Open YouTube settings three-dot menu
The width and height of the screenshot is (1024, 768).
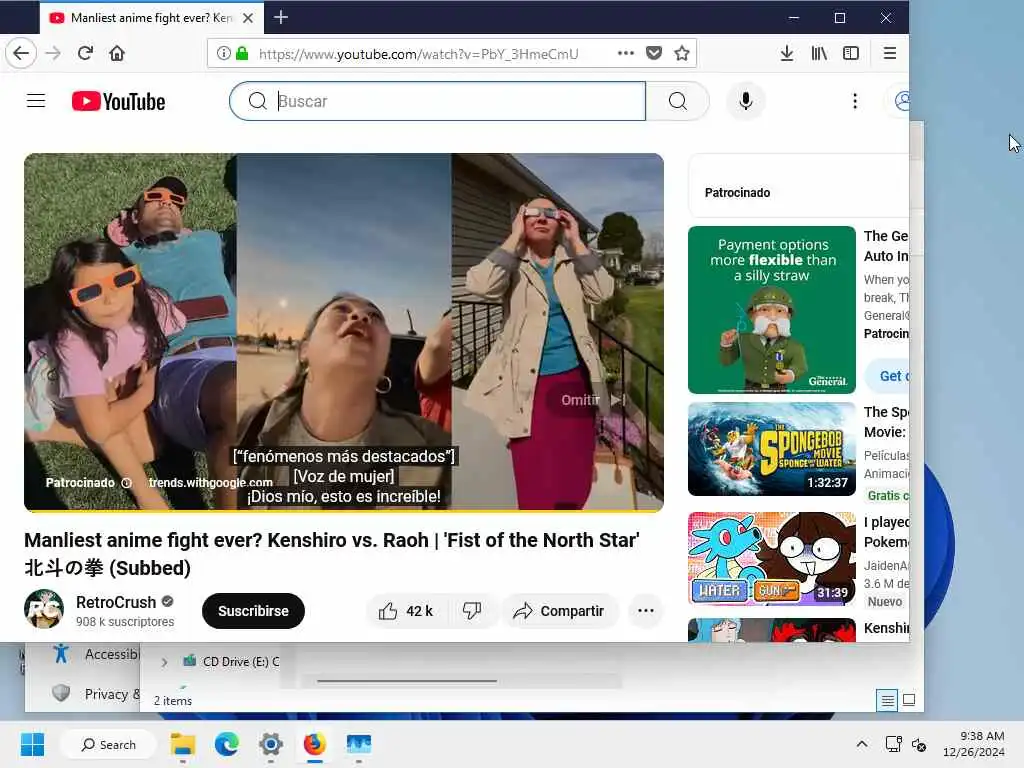click(855, 101)
